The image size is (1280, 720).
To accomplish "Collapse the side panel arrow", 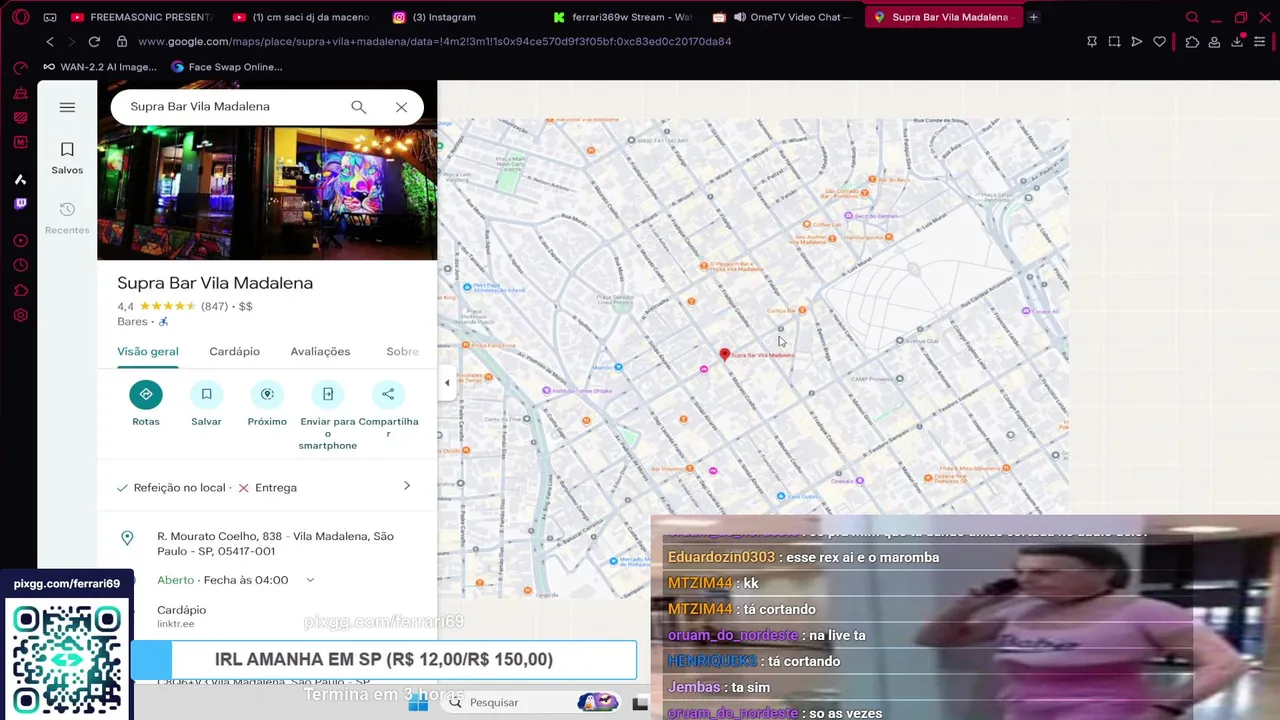I will pos(447,383).
